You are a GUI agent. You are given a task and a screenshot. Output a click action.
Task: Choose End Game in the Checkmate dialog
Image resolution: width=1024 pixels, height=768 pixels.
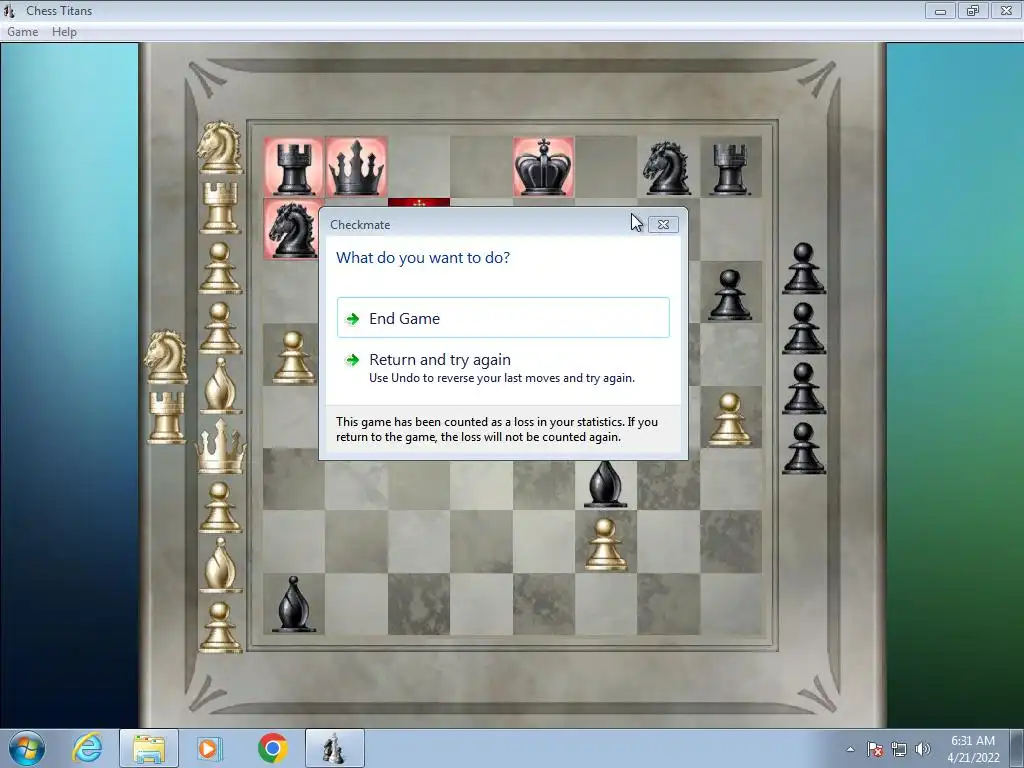503,318
